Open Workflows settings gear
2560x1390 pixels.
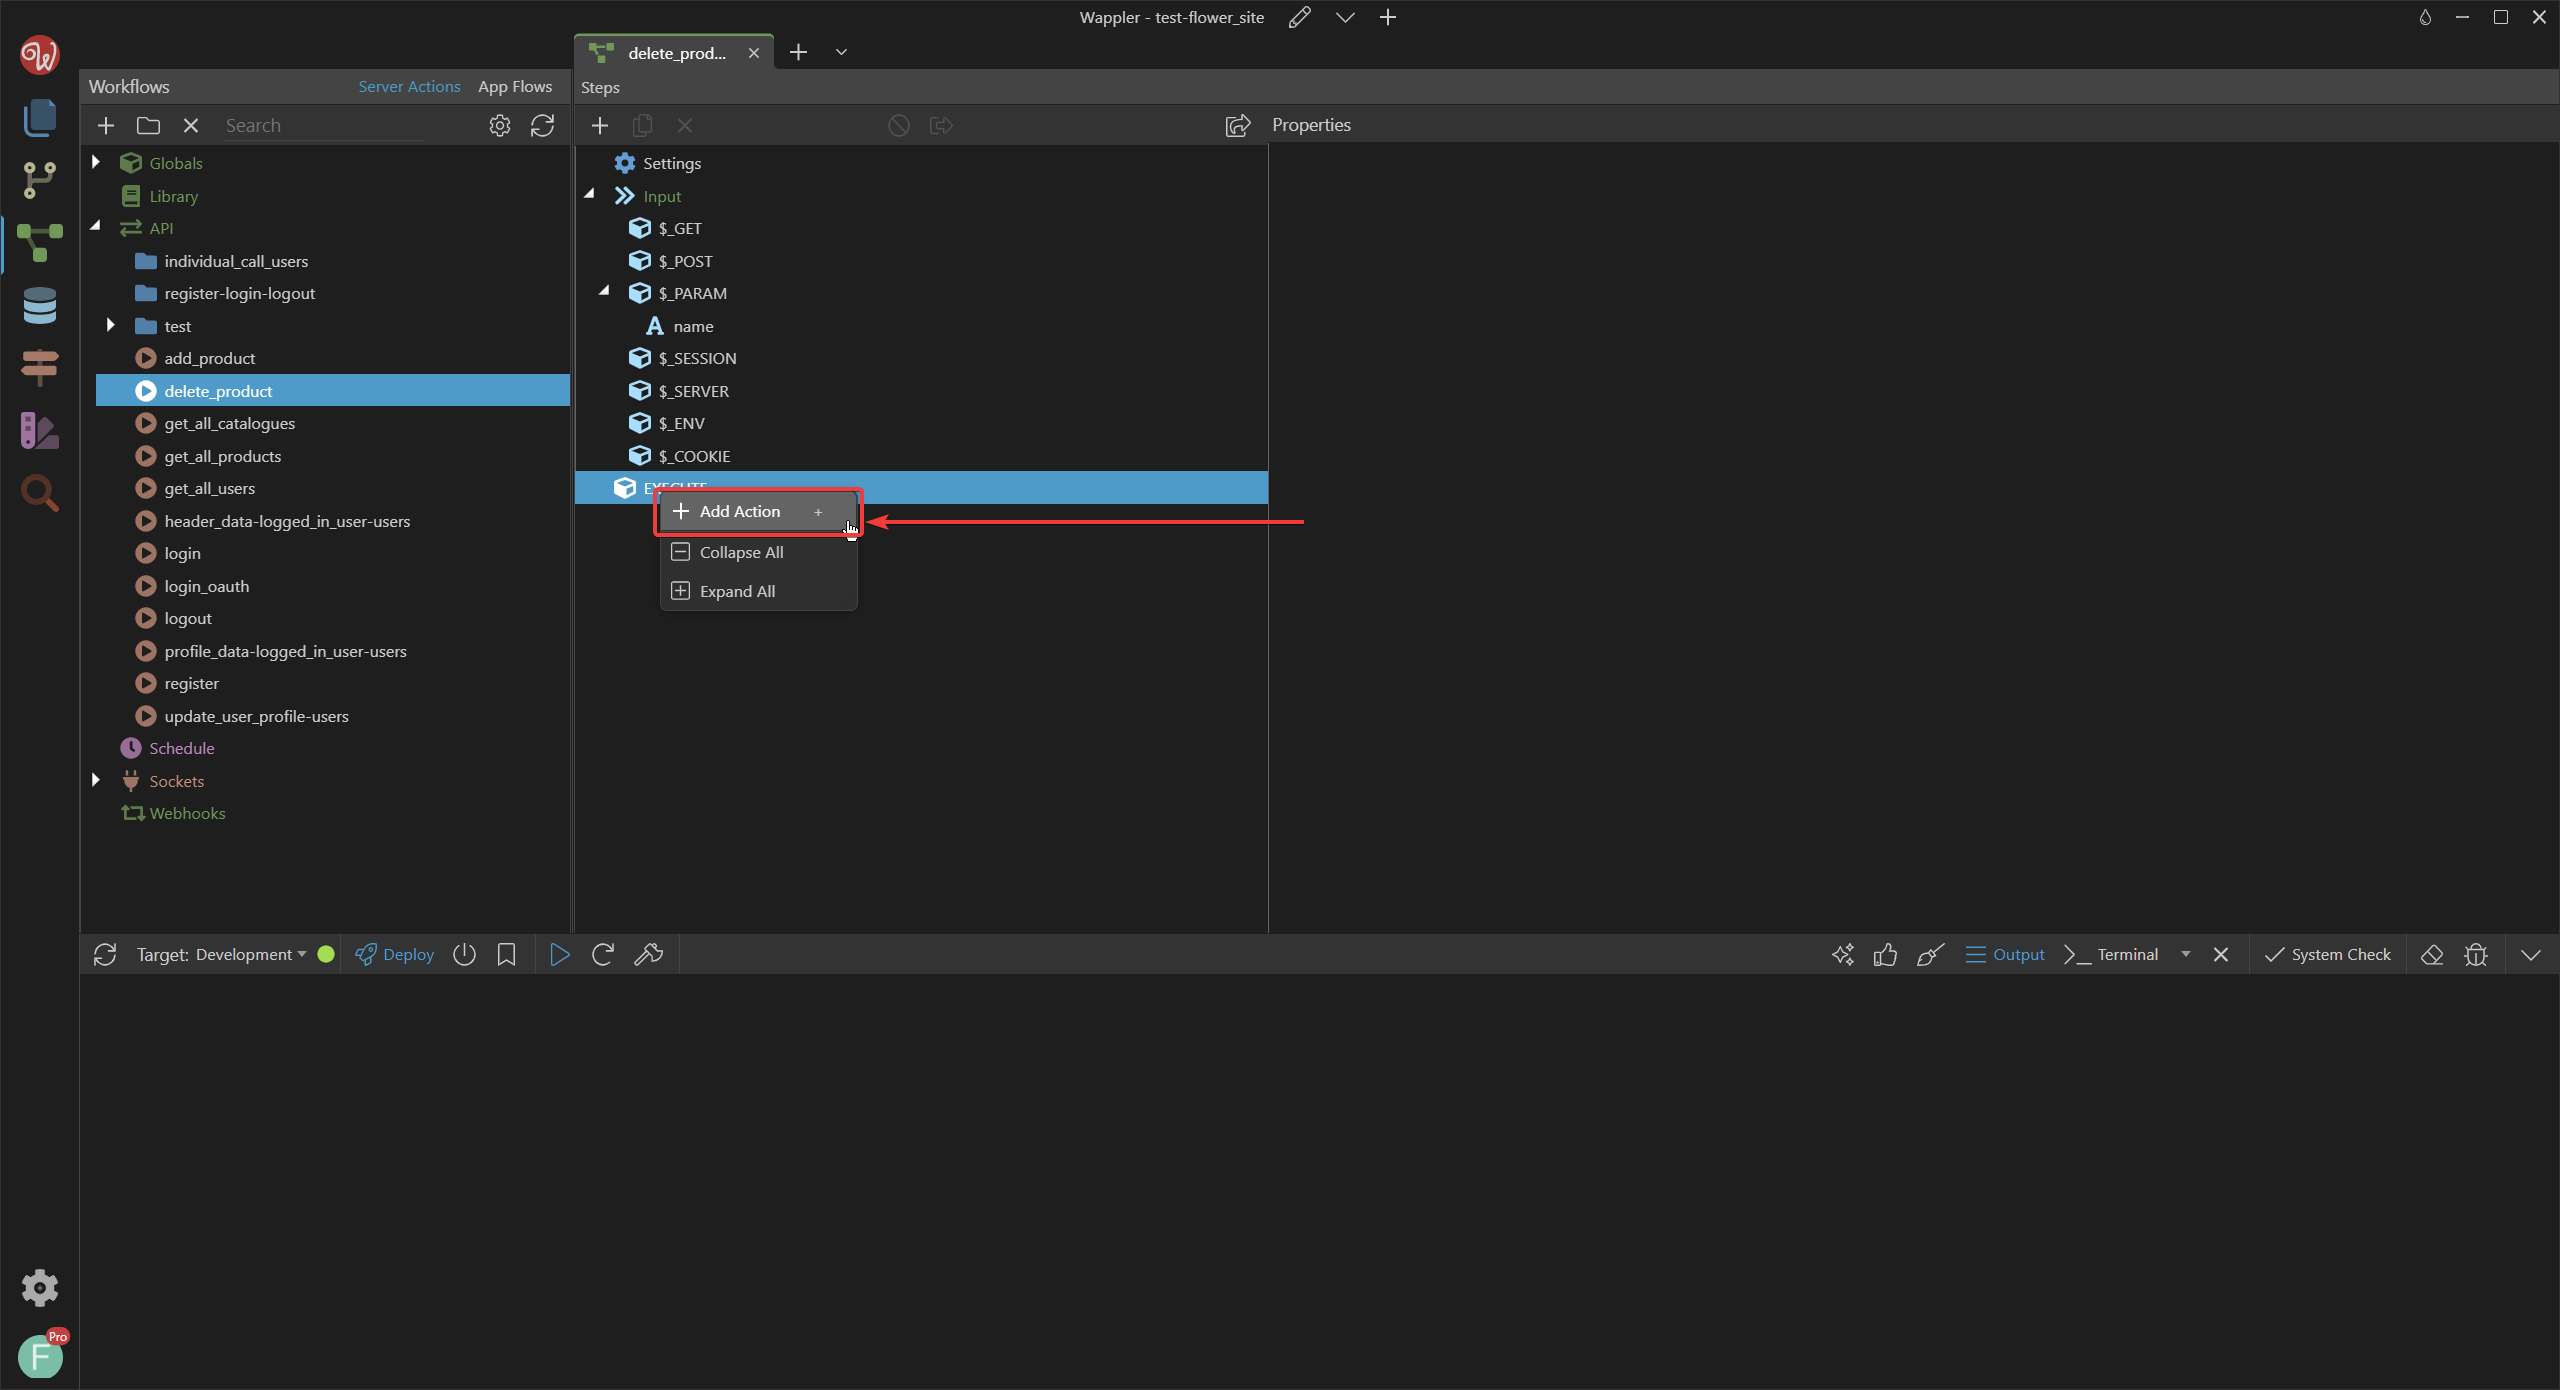[499, 126]
